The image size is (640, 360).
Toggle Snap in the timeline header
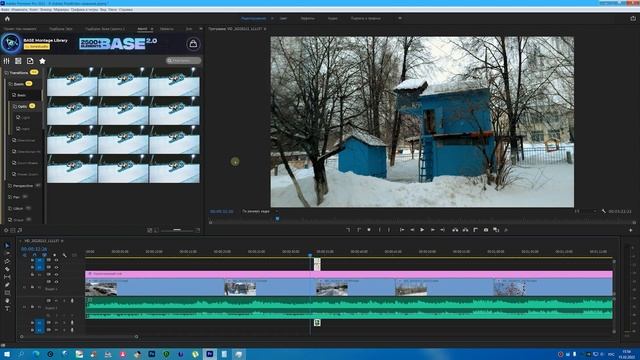pyautogui.click(x=34, y=255)
